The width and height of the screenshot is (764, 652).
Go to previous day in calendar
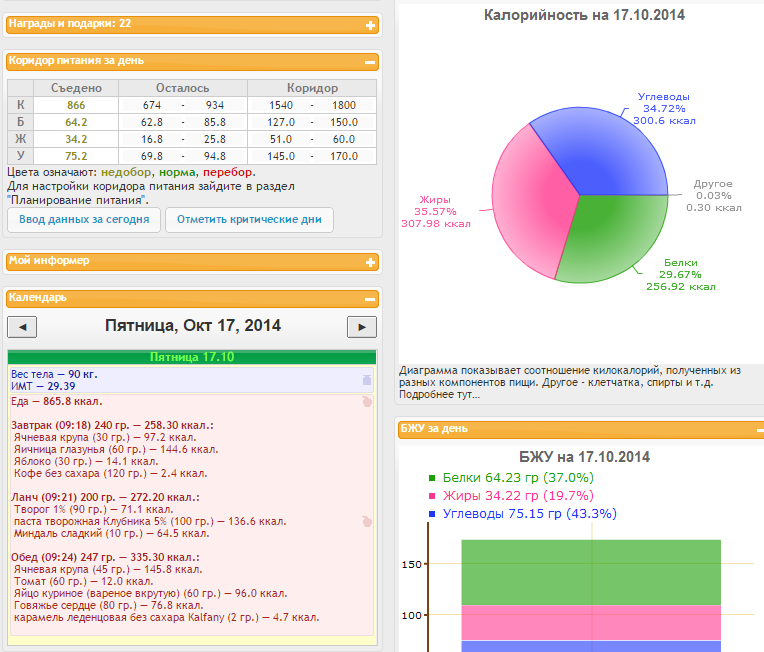[x=22, y=327]
